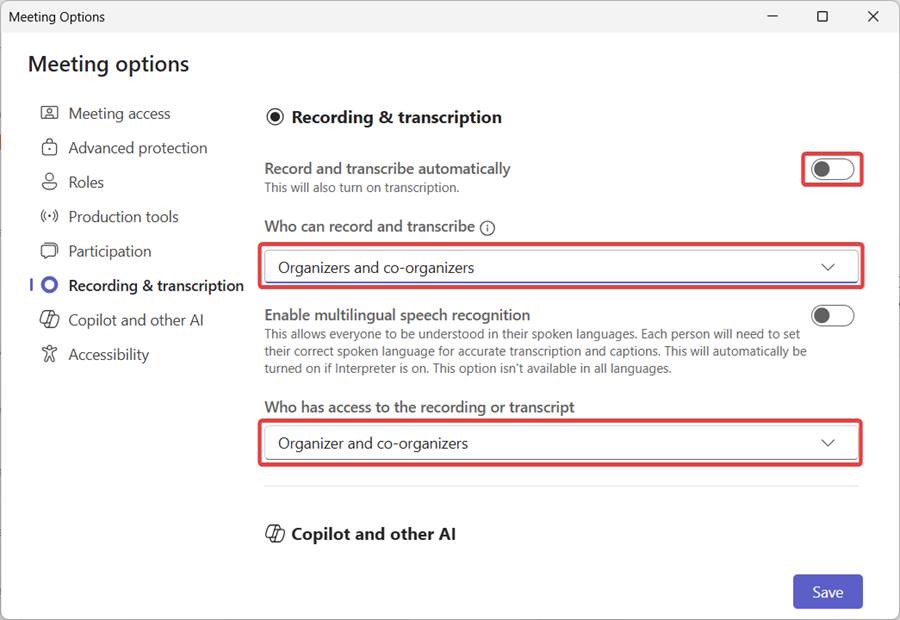
Task: Click the Advanced protection lock icon
Action: click(x=49, y=148)
